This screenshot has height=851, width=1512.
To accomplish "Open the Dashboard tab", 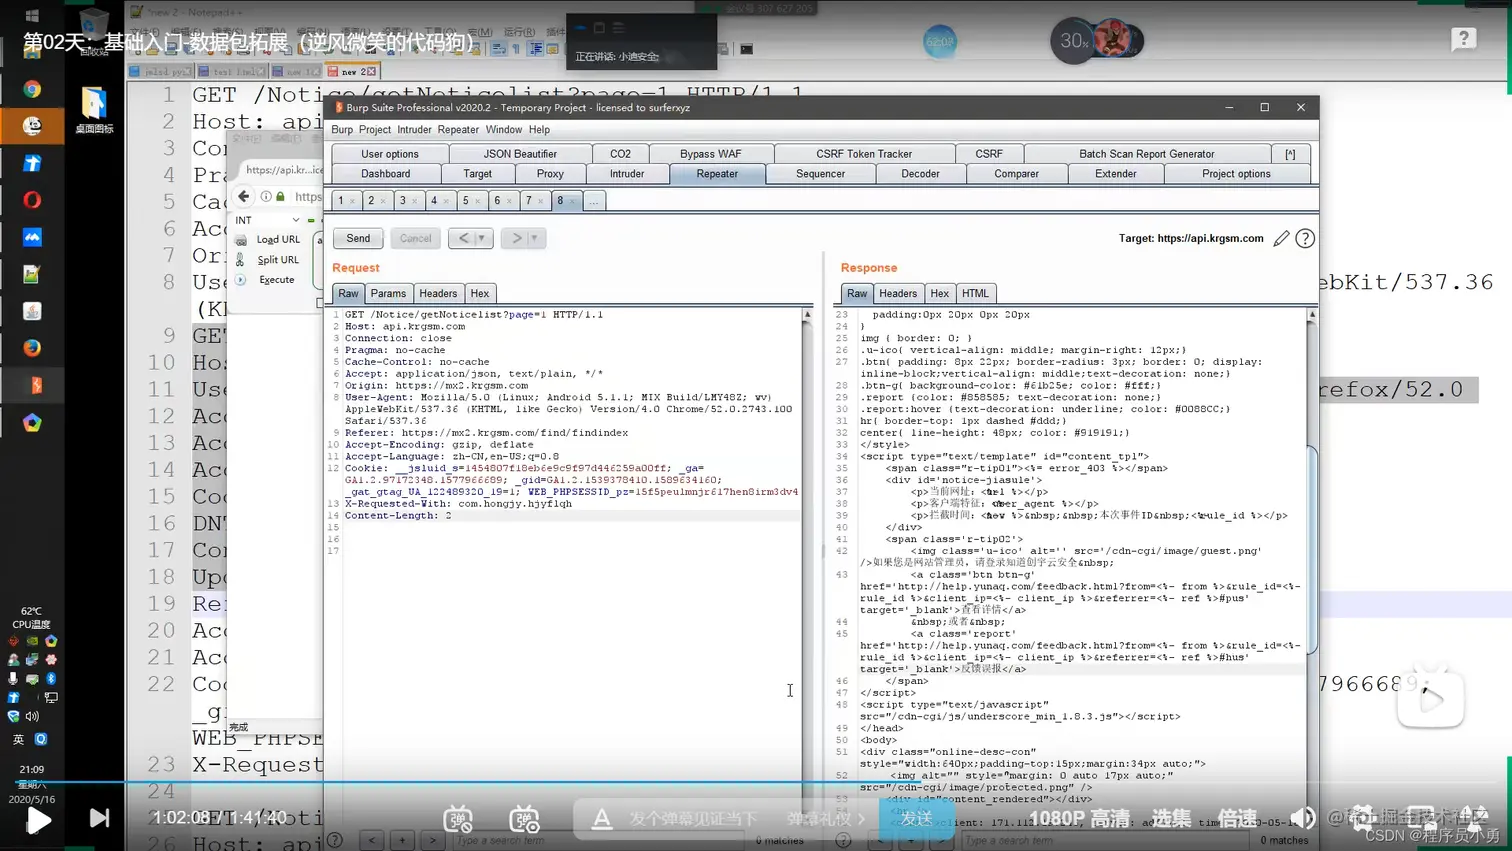I will point(386,174).
